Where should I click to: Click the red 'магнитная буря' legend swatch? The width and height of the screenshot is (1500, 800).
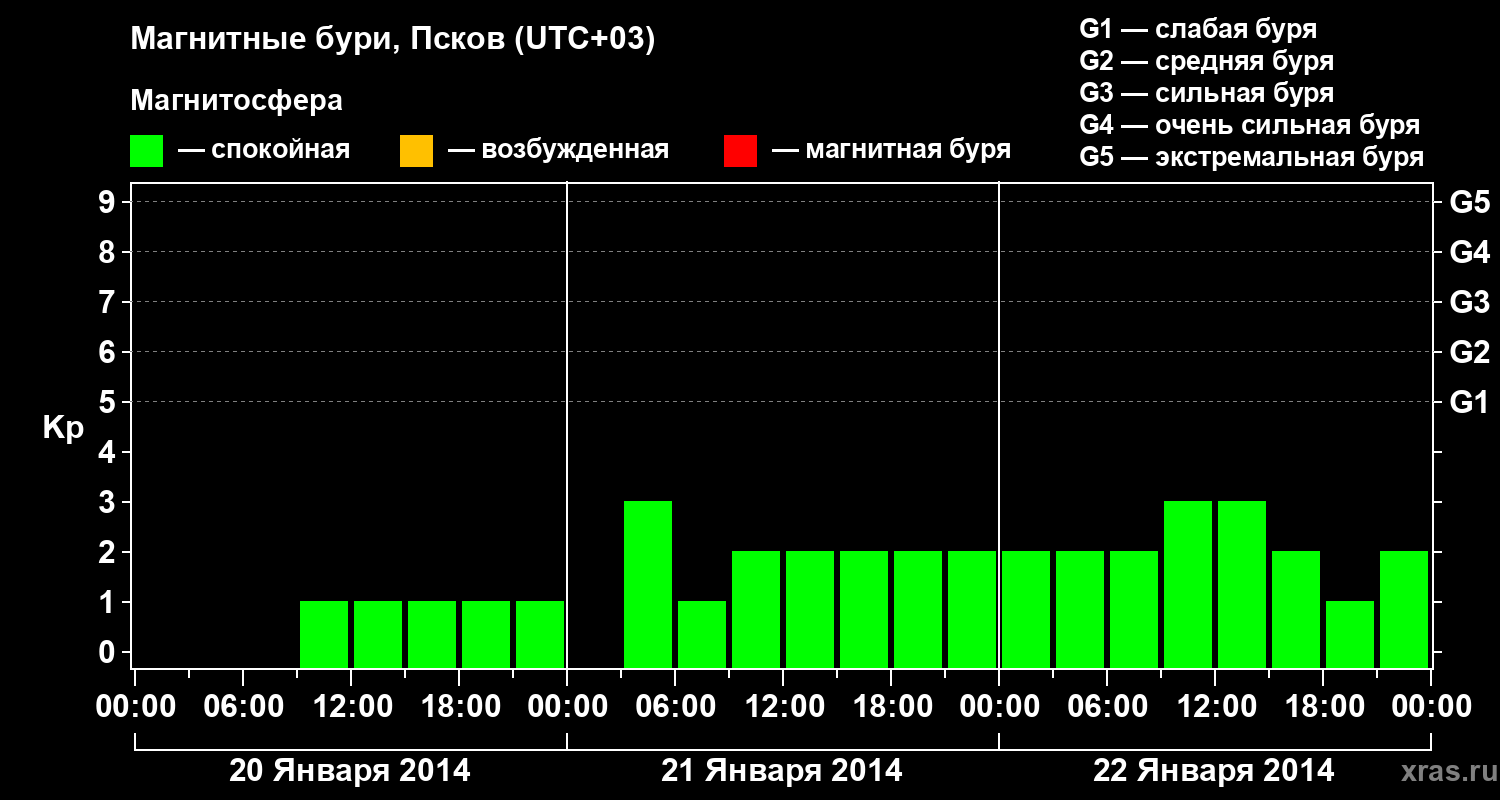coord(740,151)
